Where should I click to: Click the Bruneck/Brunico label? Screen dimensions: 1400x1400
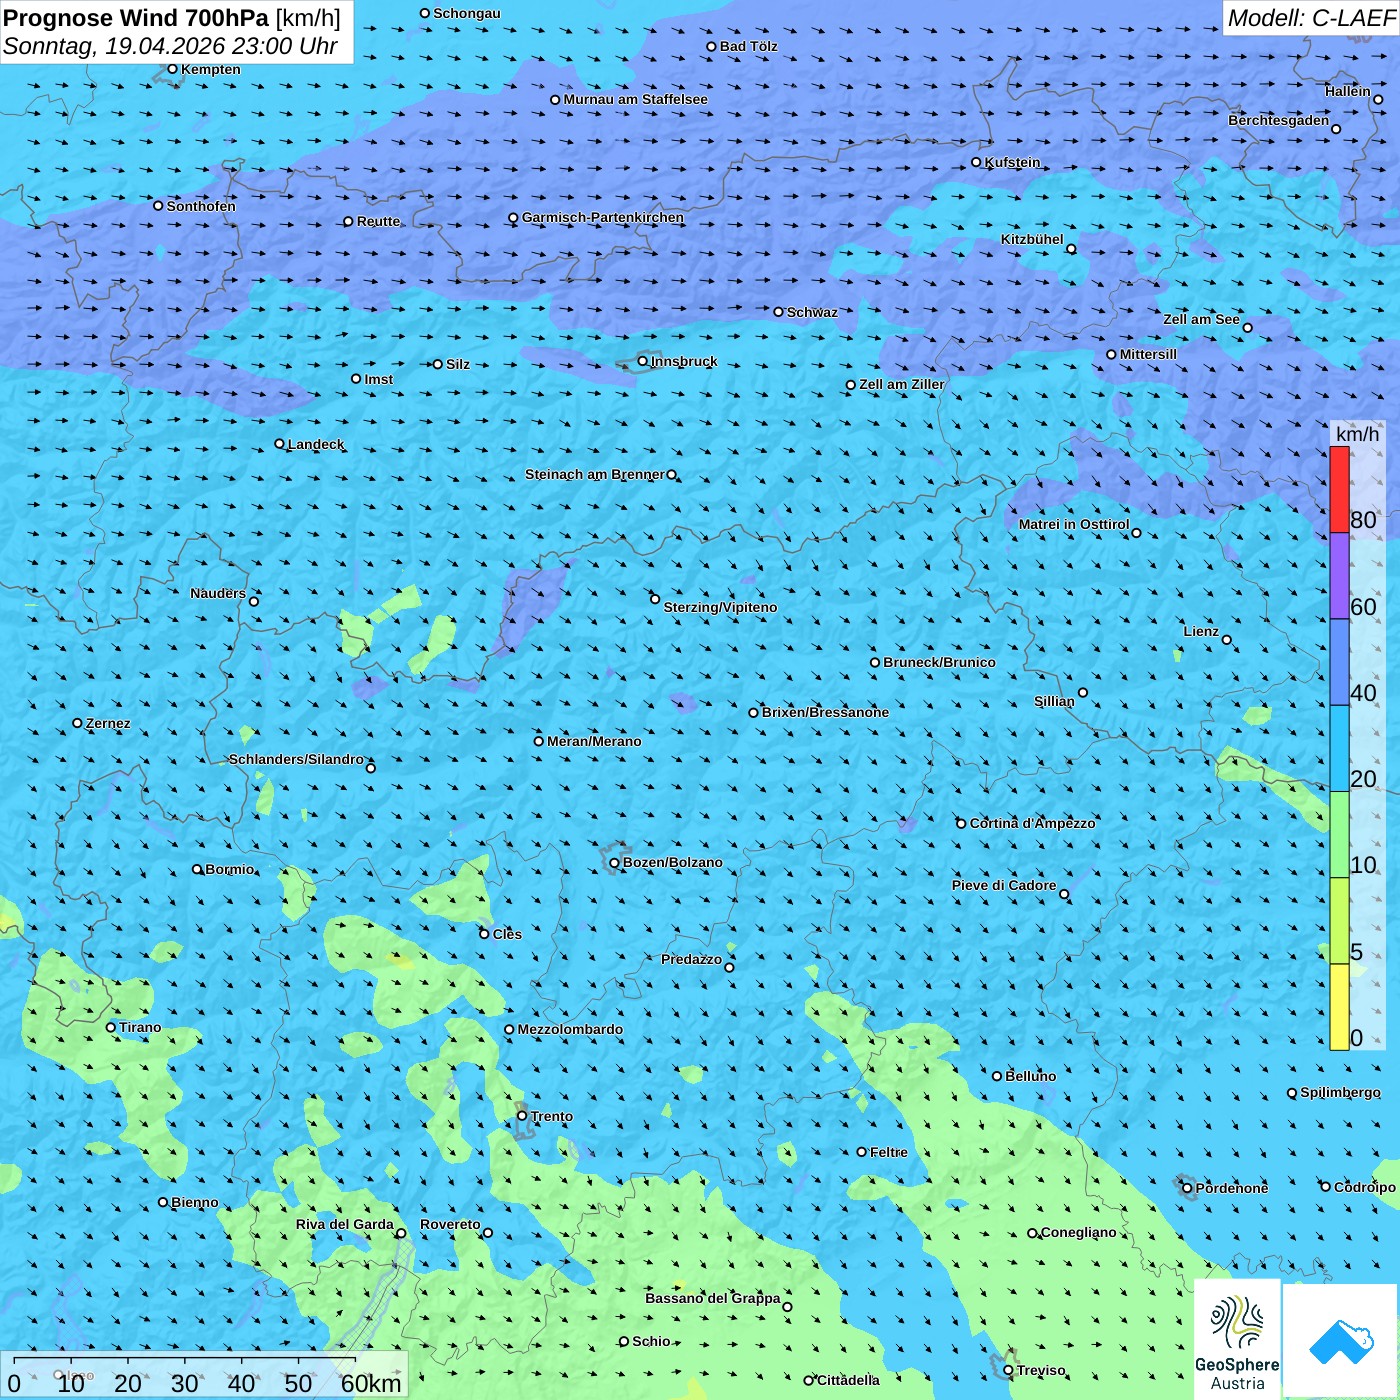tap(939, 662)
